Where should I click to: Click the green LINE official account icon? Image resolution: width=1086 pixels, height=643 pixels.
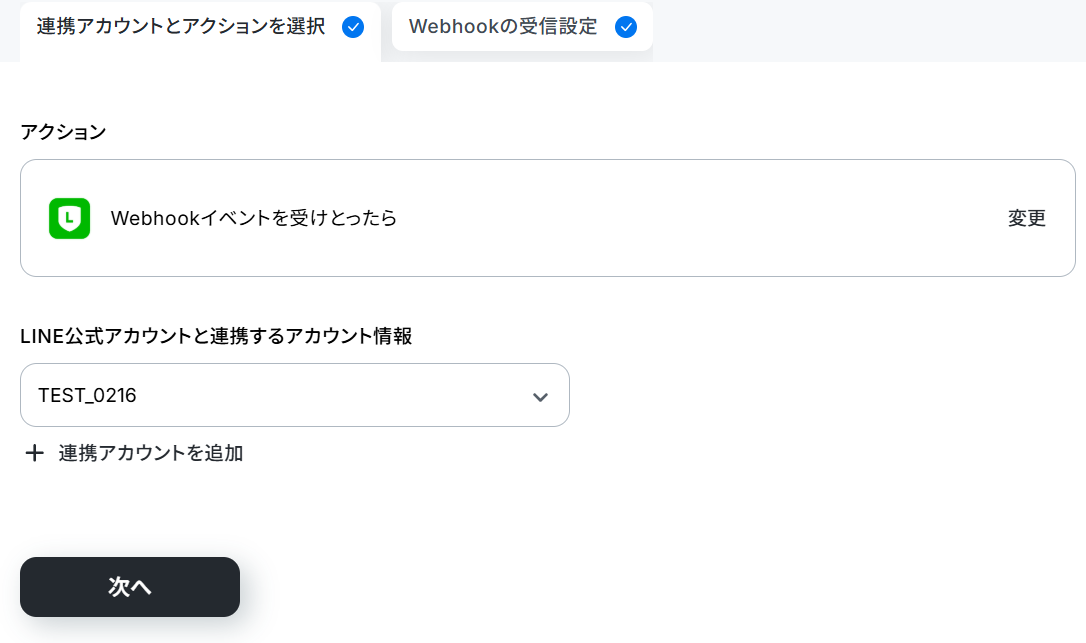[69, 218]
